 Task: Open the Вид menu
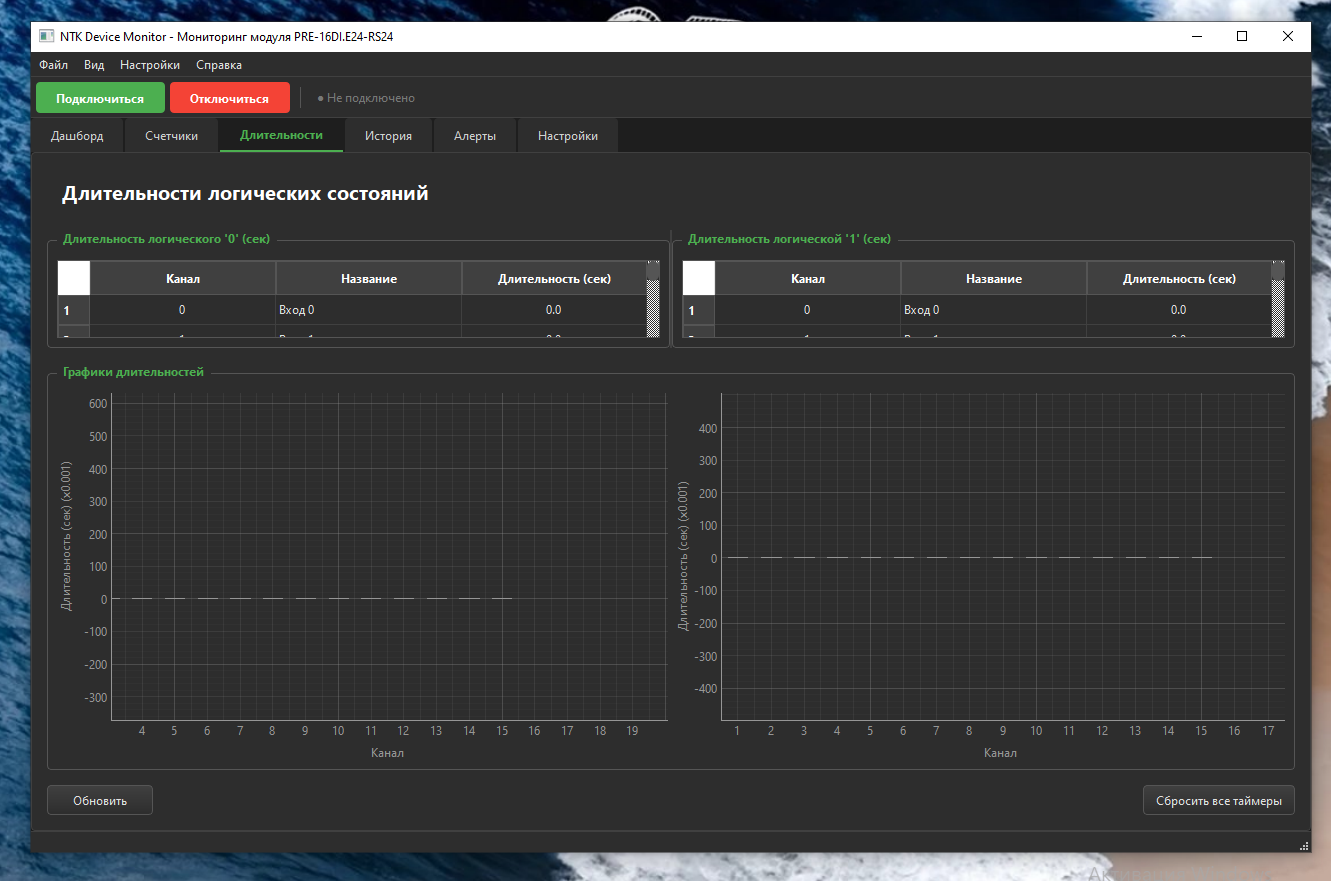(x=94, y=65)
